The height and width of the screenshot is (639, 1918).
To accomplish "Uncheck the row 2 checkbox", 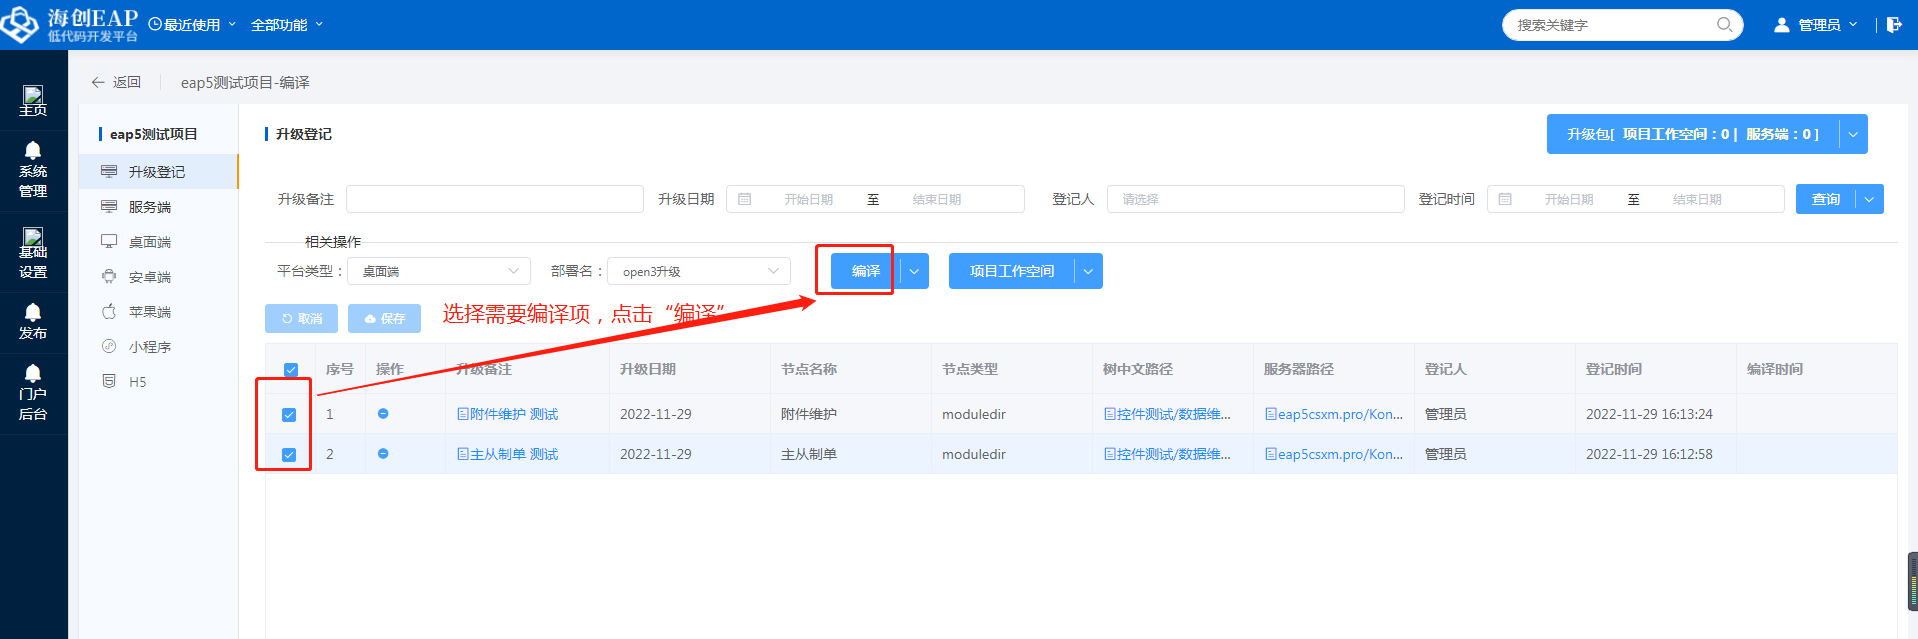I will pyautogui.click(x=289, y=455).
